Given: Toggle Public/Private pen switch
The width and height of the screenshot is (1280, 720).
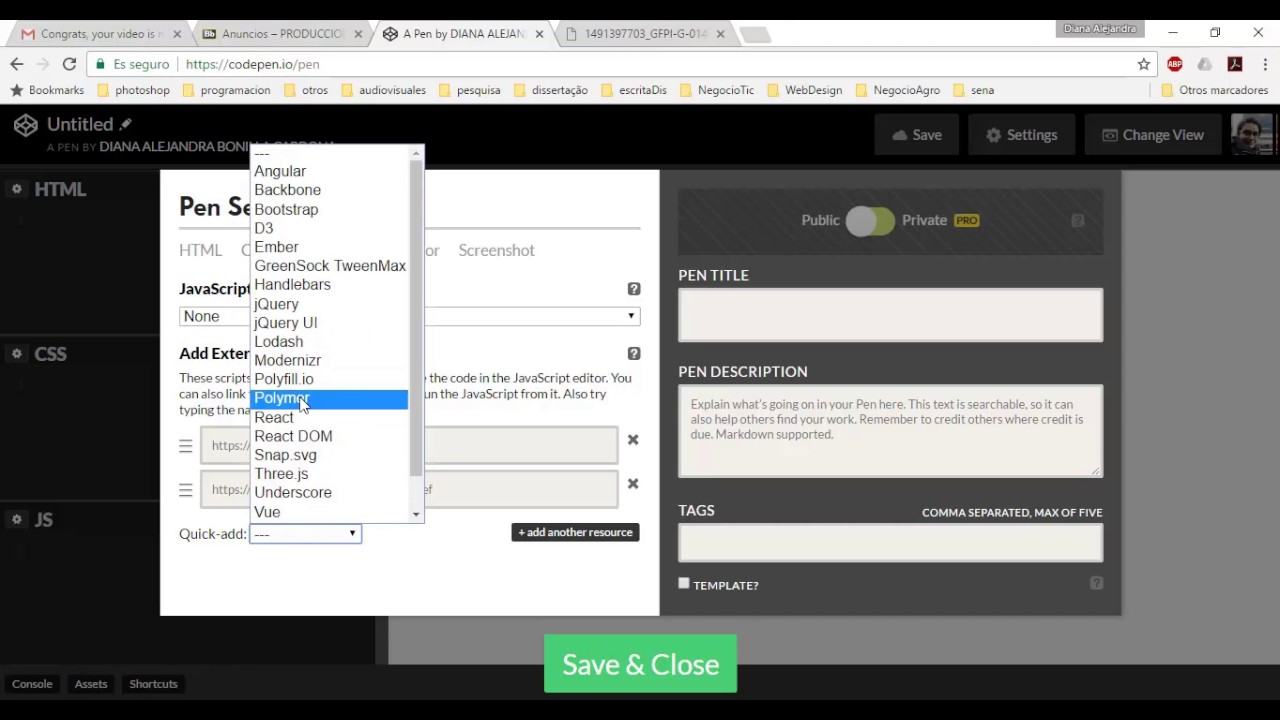Looking at the screenshot, I should [x=869, y=221].
